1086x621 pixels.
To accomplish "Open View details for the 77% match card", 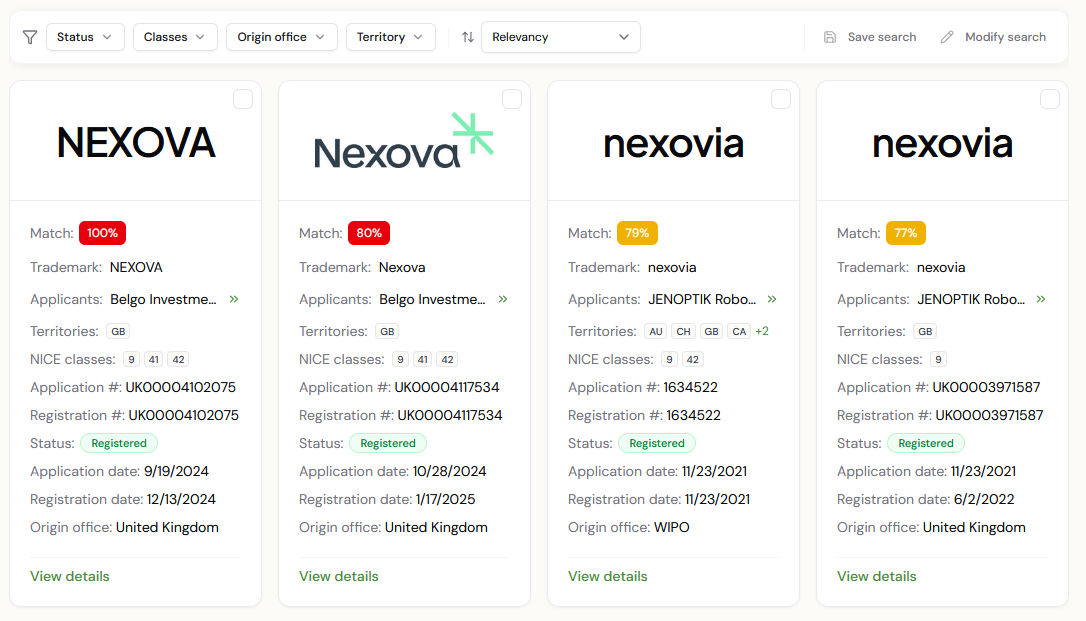I will coord(877,576).
